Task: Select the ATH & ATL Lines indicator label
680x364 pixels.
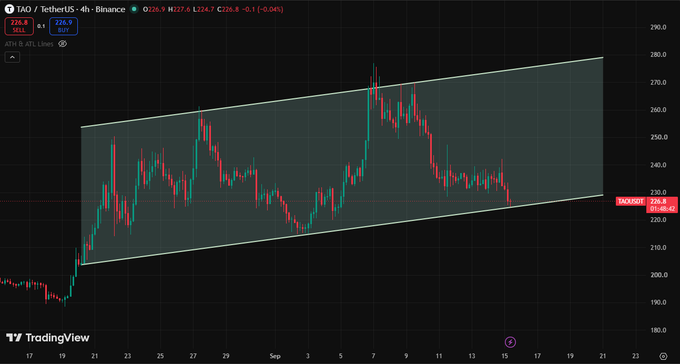Action: click(x=29, y=44)
